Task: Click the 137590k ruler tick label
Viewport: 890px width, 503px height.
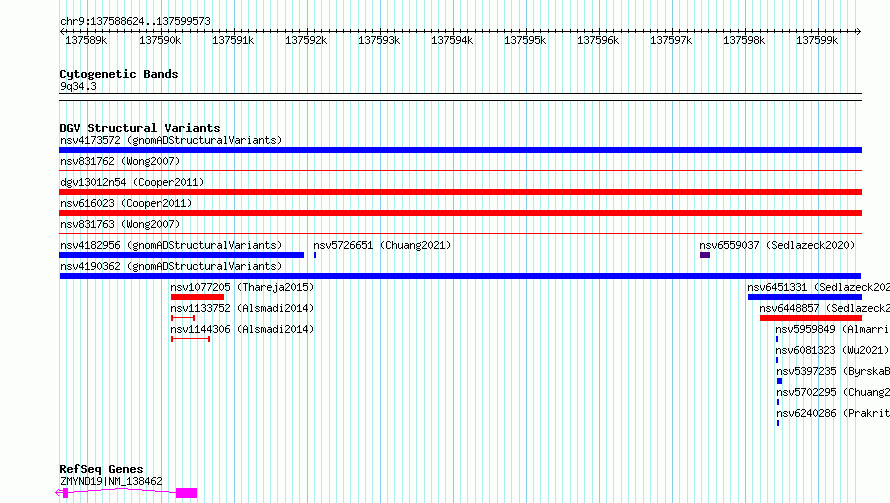Action: 160,40
